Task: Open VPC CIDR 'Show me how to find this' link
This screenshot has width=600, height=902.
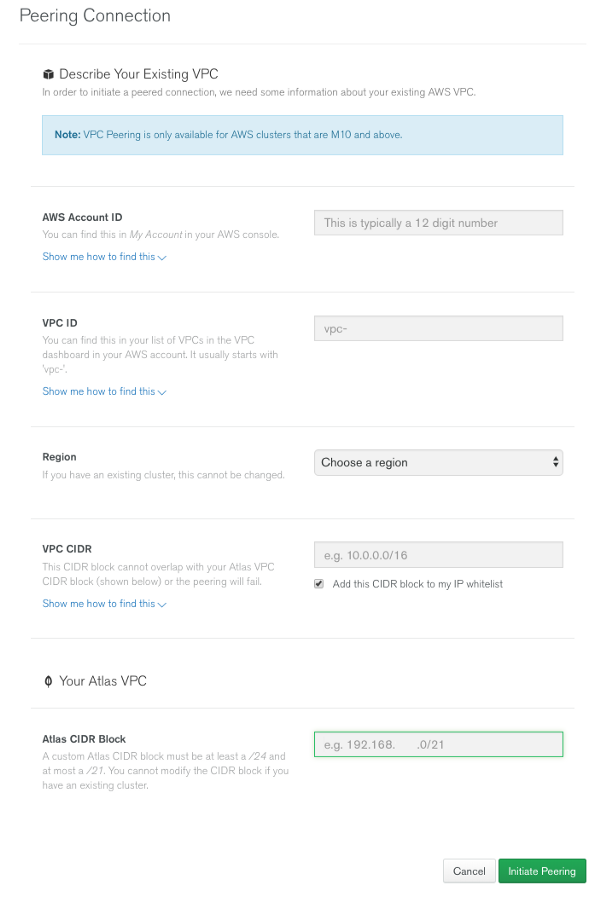Action: [x=99, y=604]
